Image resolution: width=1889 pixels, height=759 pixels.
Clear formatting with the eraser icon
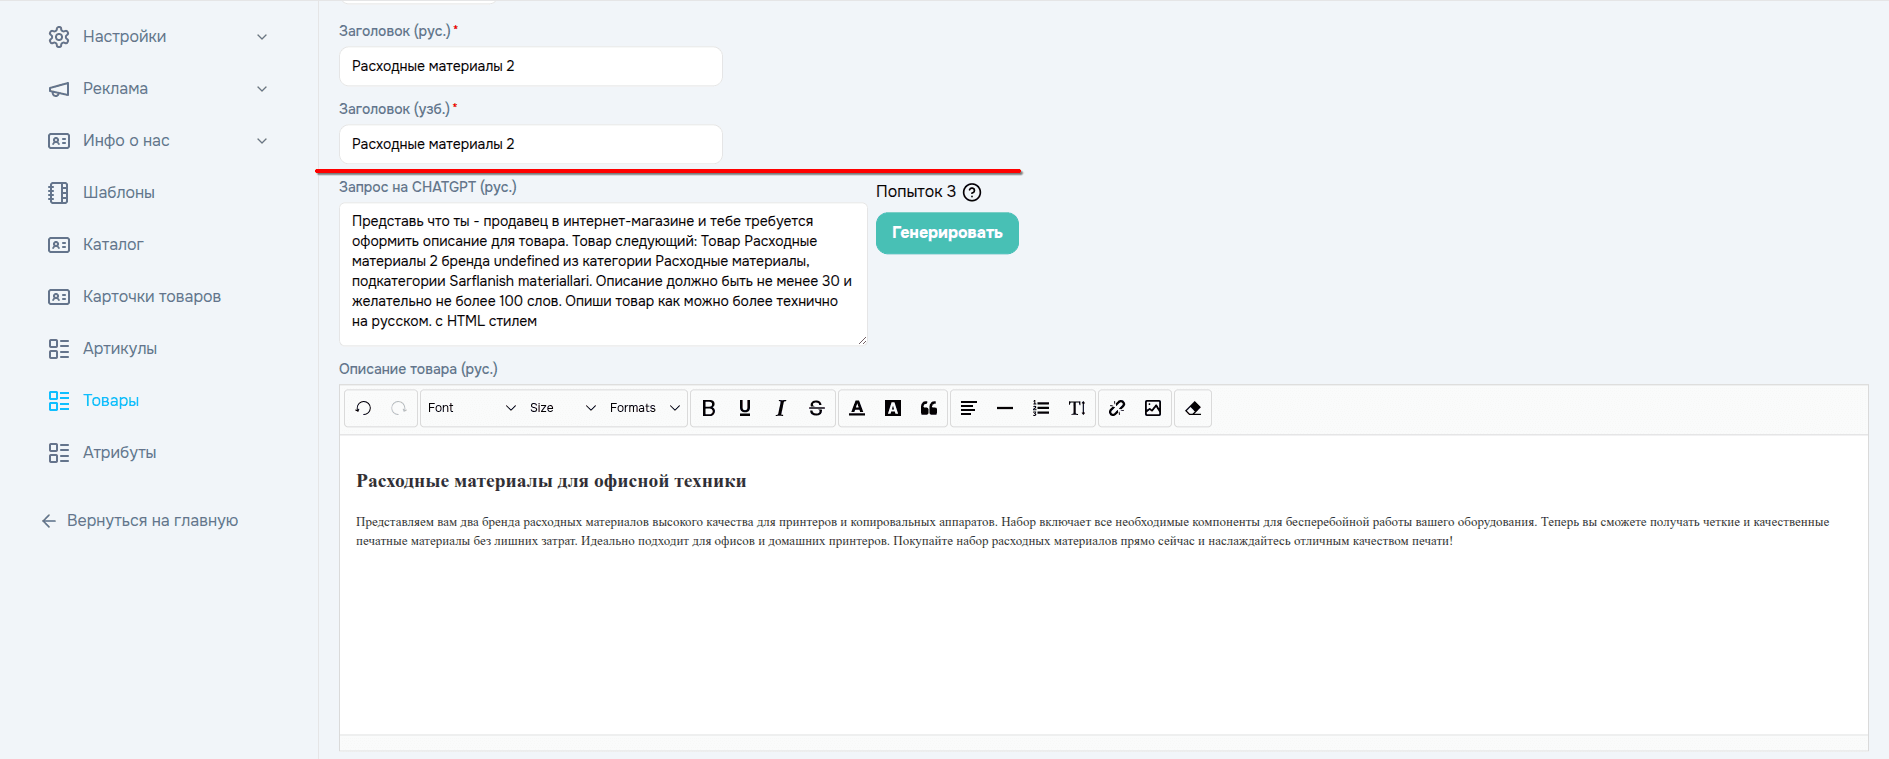tap(1193, 408)
